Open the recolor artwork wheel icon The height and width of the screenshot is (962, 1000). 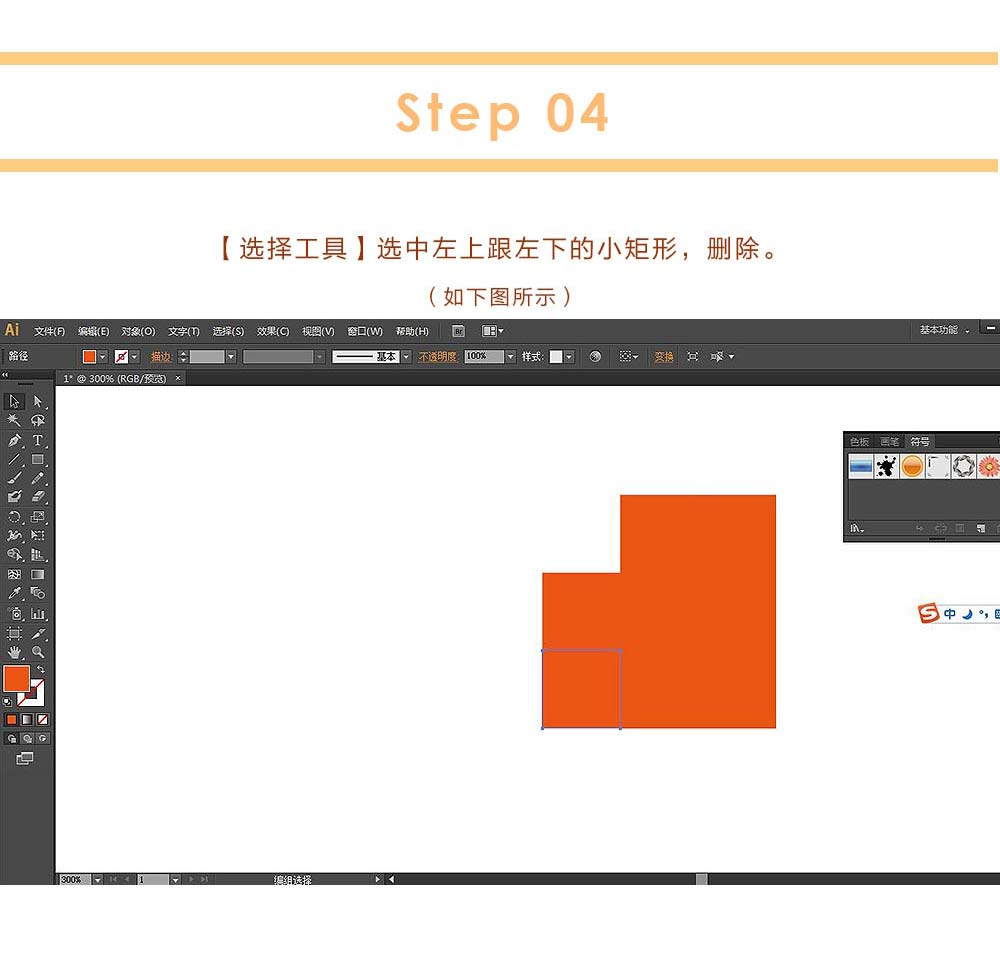pyautogui.click(x=595, y=357)
